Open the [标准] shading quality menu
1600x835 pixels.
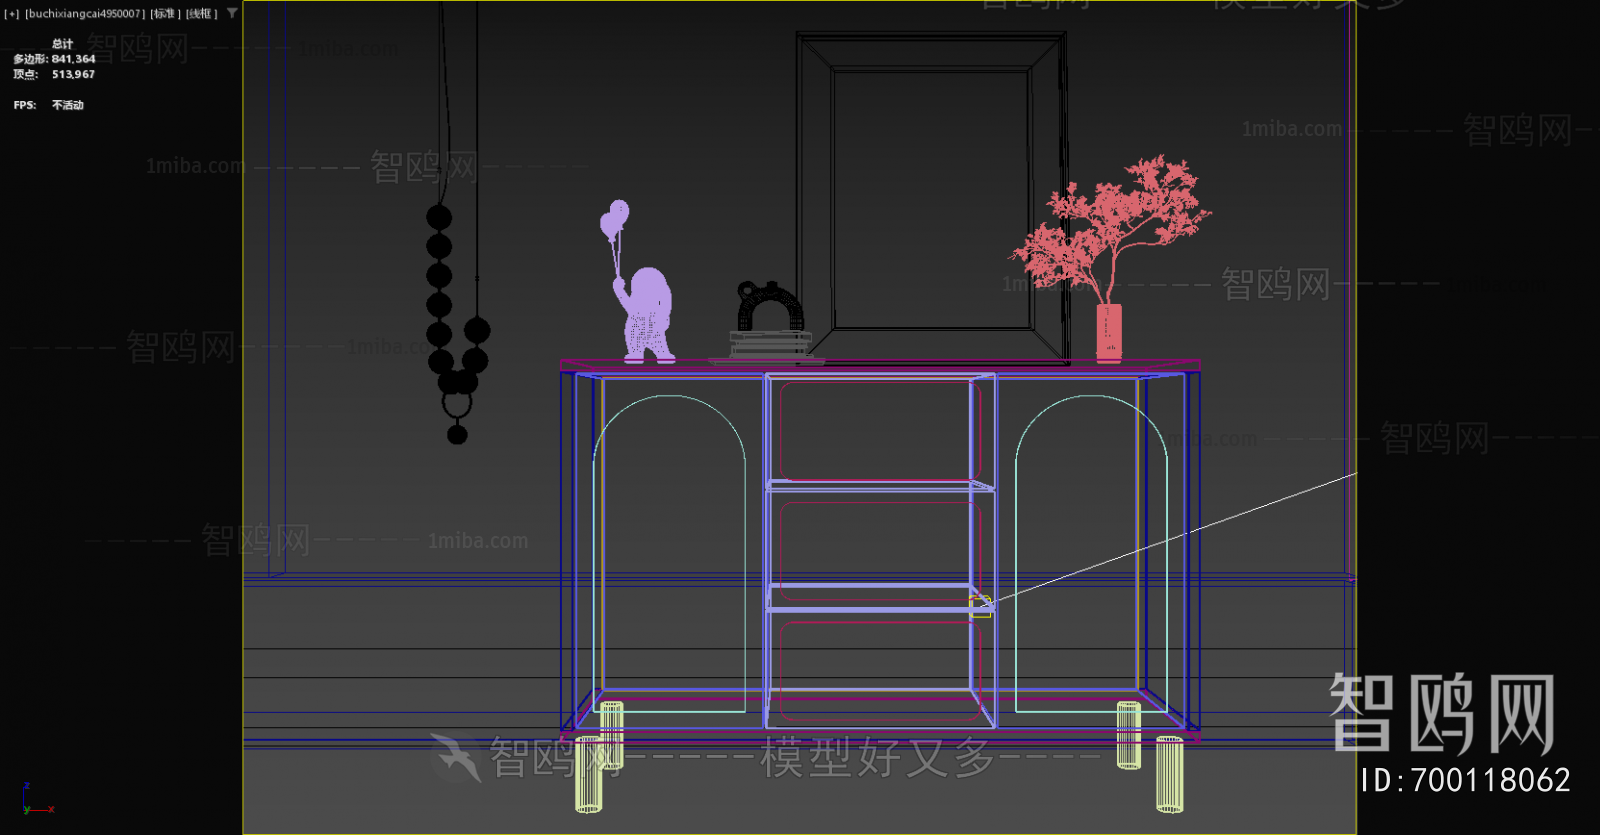[x=165, y=14]
